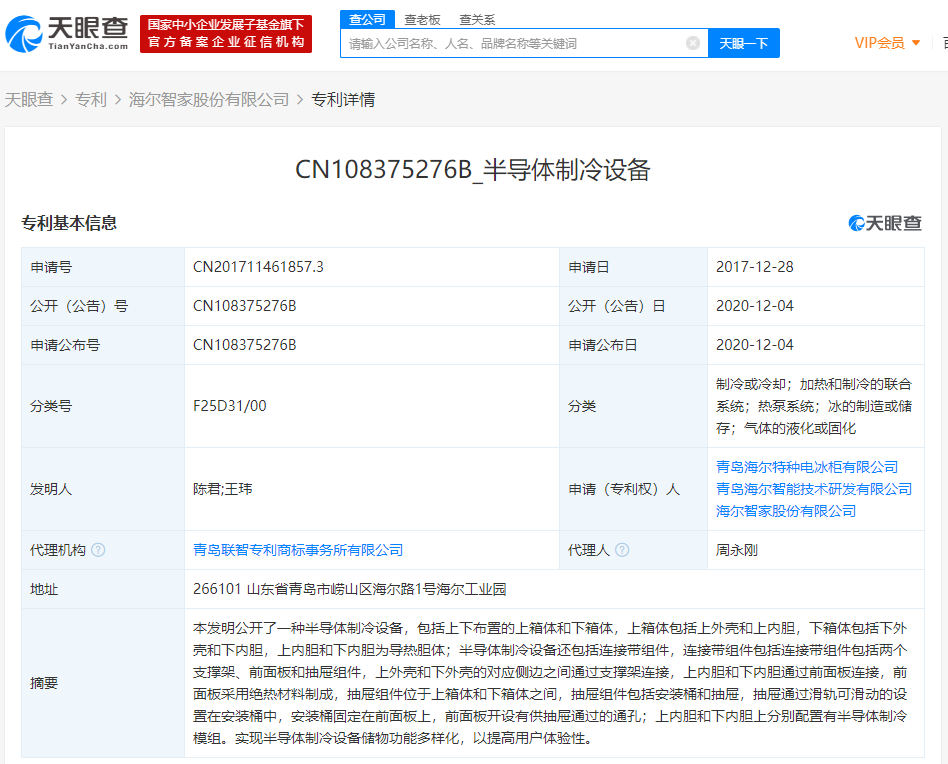Select 申请公布日 value 2020-12-04
The height and width of the screenshot is (764, 948).
755,345
